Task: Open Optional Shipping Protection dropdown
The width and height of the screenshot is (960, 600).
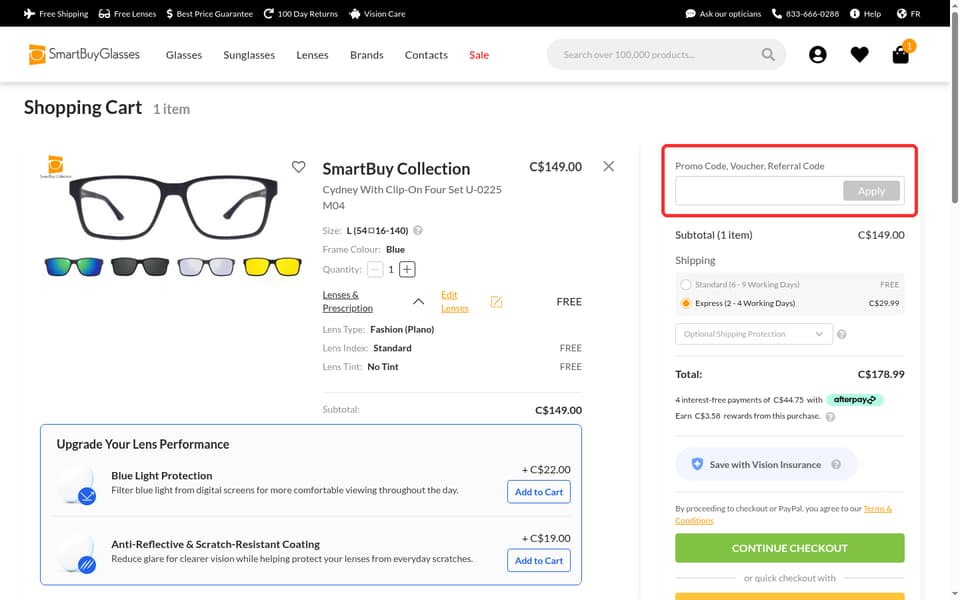Action: tap(754, 334)
